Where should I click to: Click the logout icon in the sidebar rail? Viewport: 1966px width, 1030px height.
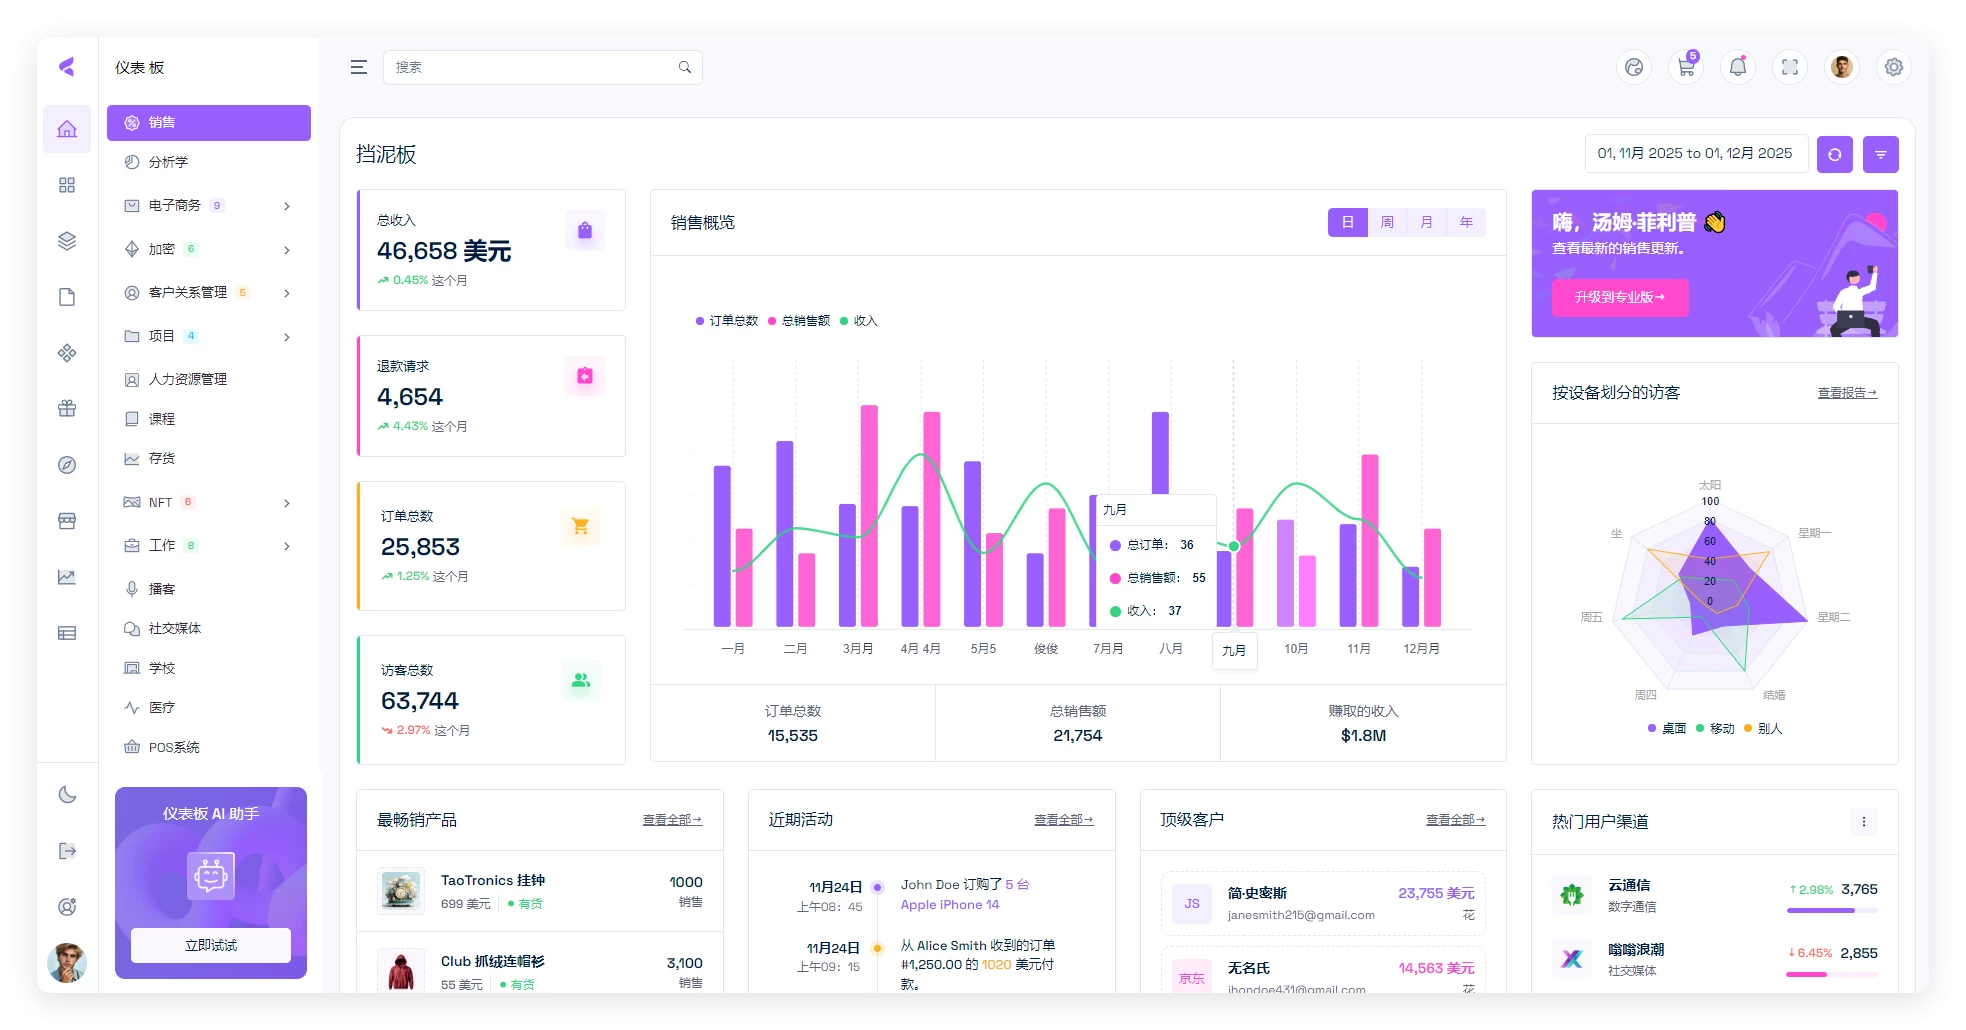point(66,851)
